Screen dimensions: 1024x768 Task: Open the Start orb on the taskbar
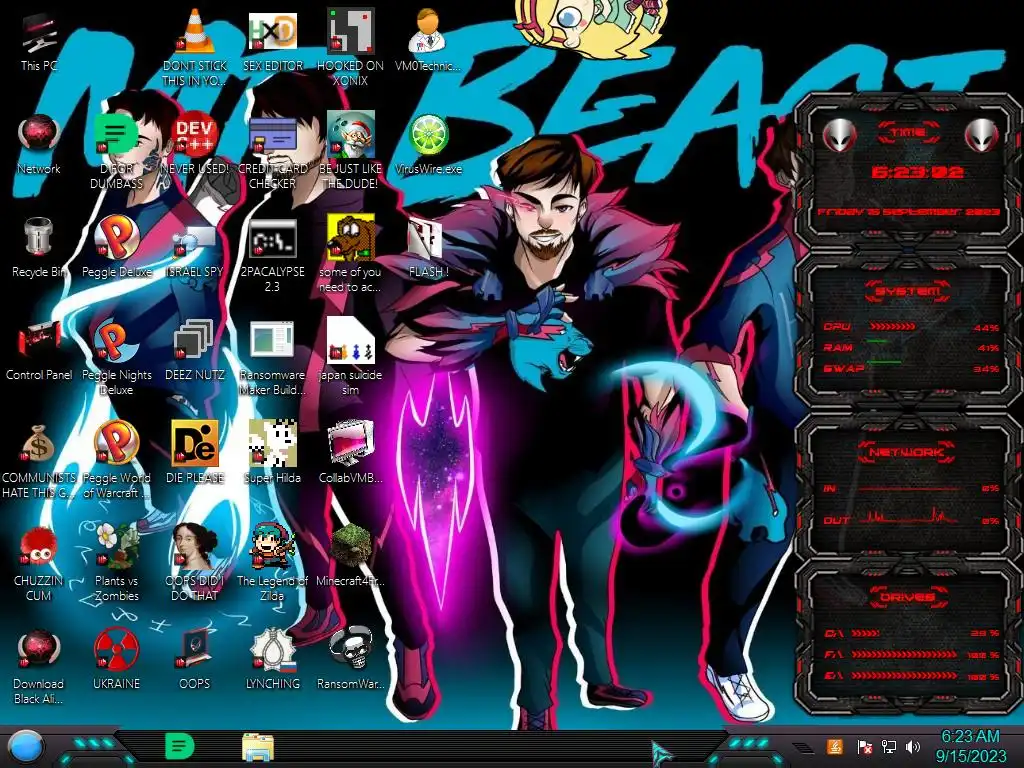point(25,747)
